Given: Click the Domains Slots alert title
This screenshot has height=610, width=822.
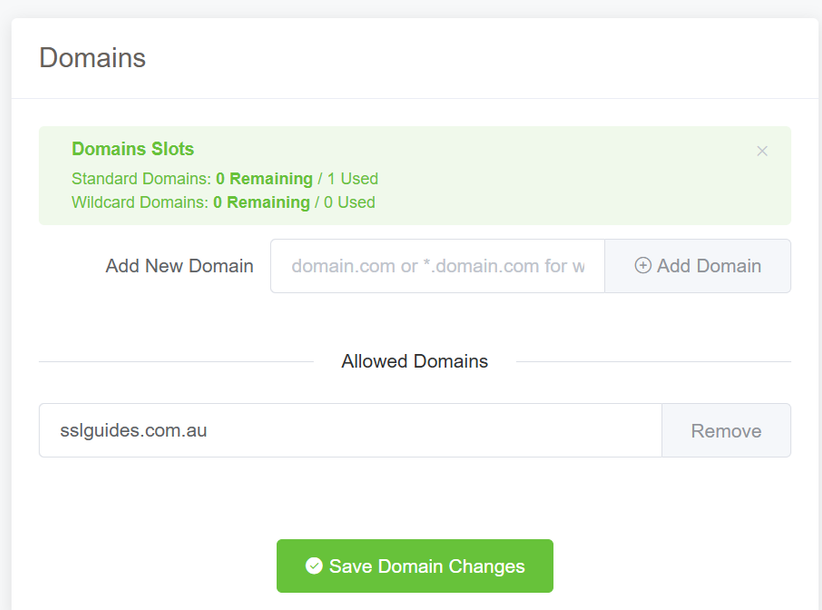Looking at the screenshot, I should 133,149.
